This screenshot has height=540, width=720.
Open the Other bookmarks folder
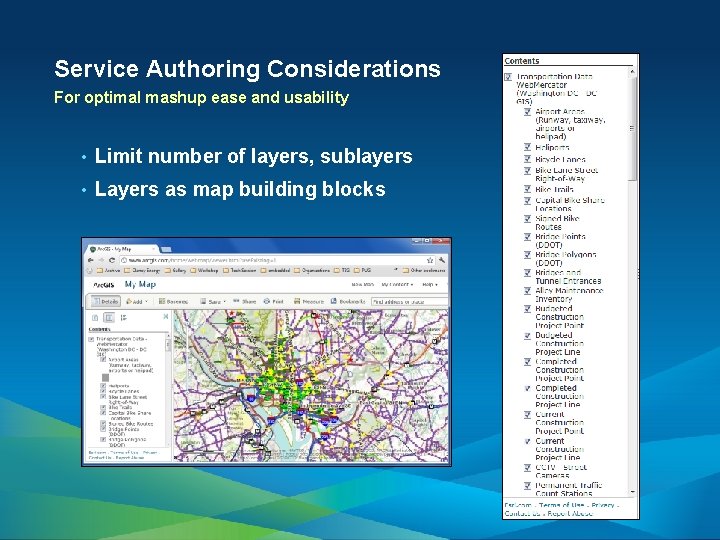tap(424, 270)
